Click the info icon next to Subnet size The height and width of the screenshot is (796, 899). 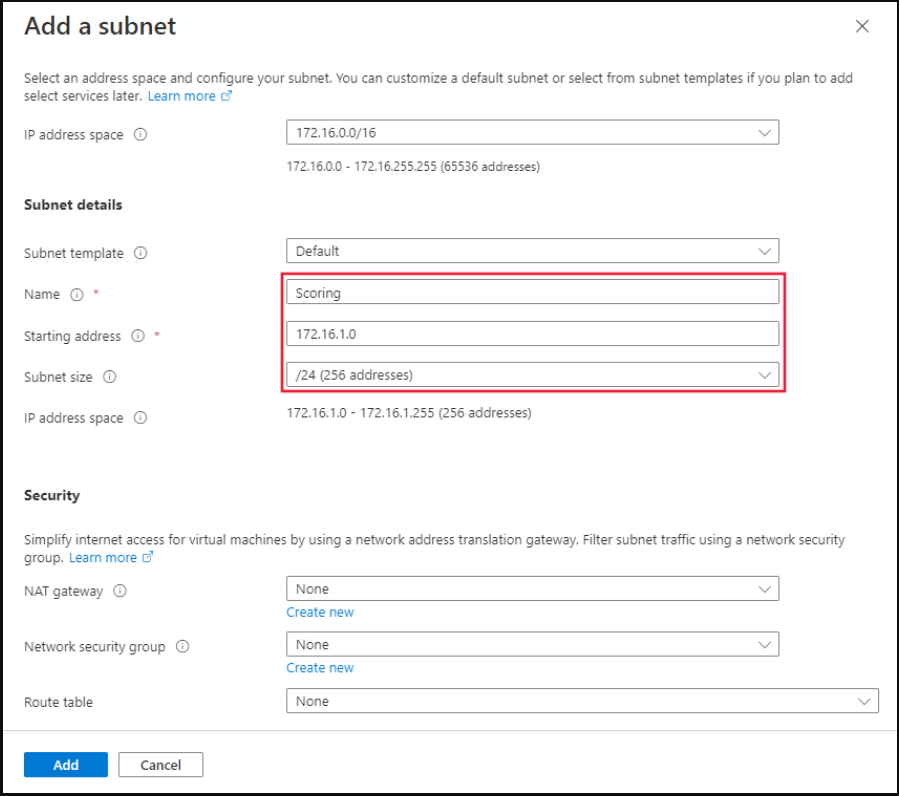coord(110,377)
